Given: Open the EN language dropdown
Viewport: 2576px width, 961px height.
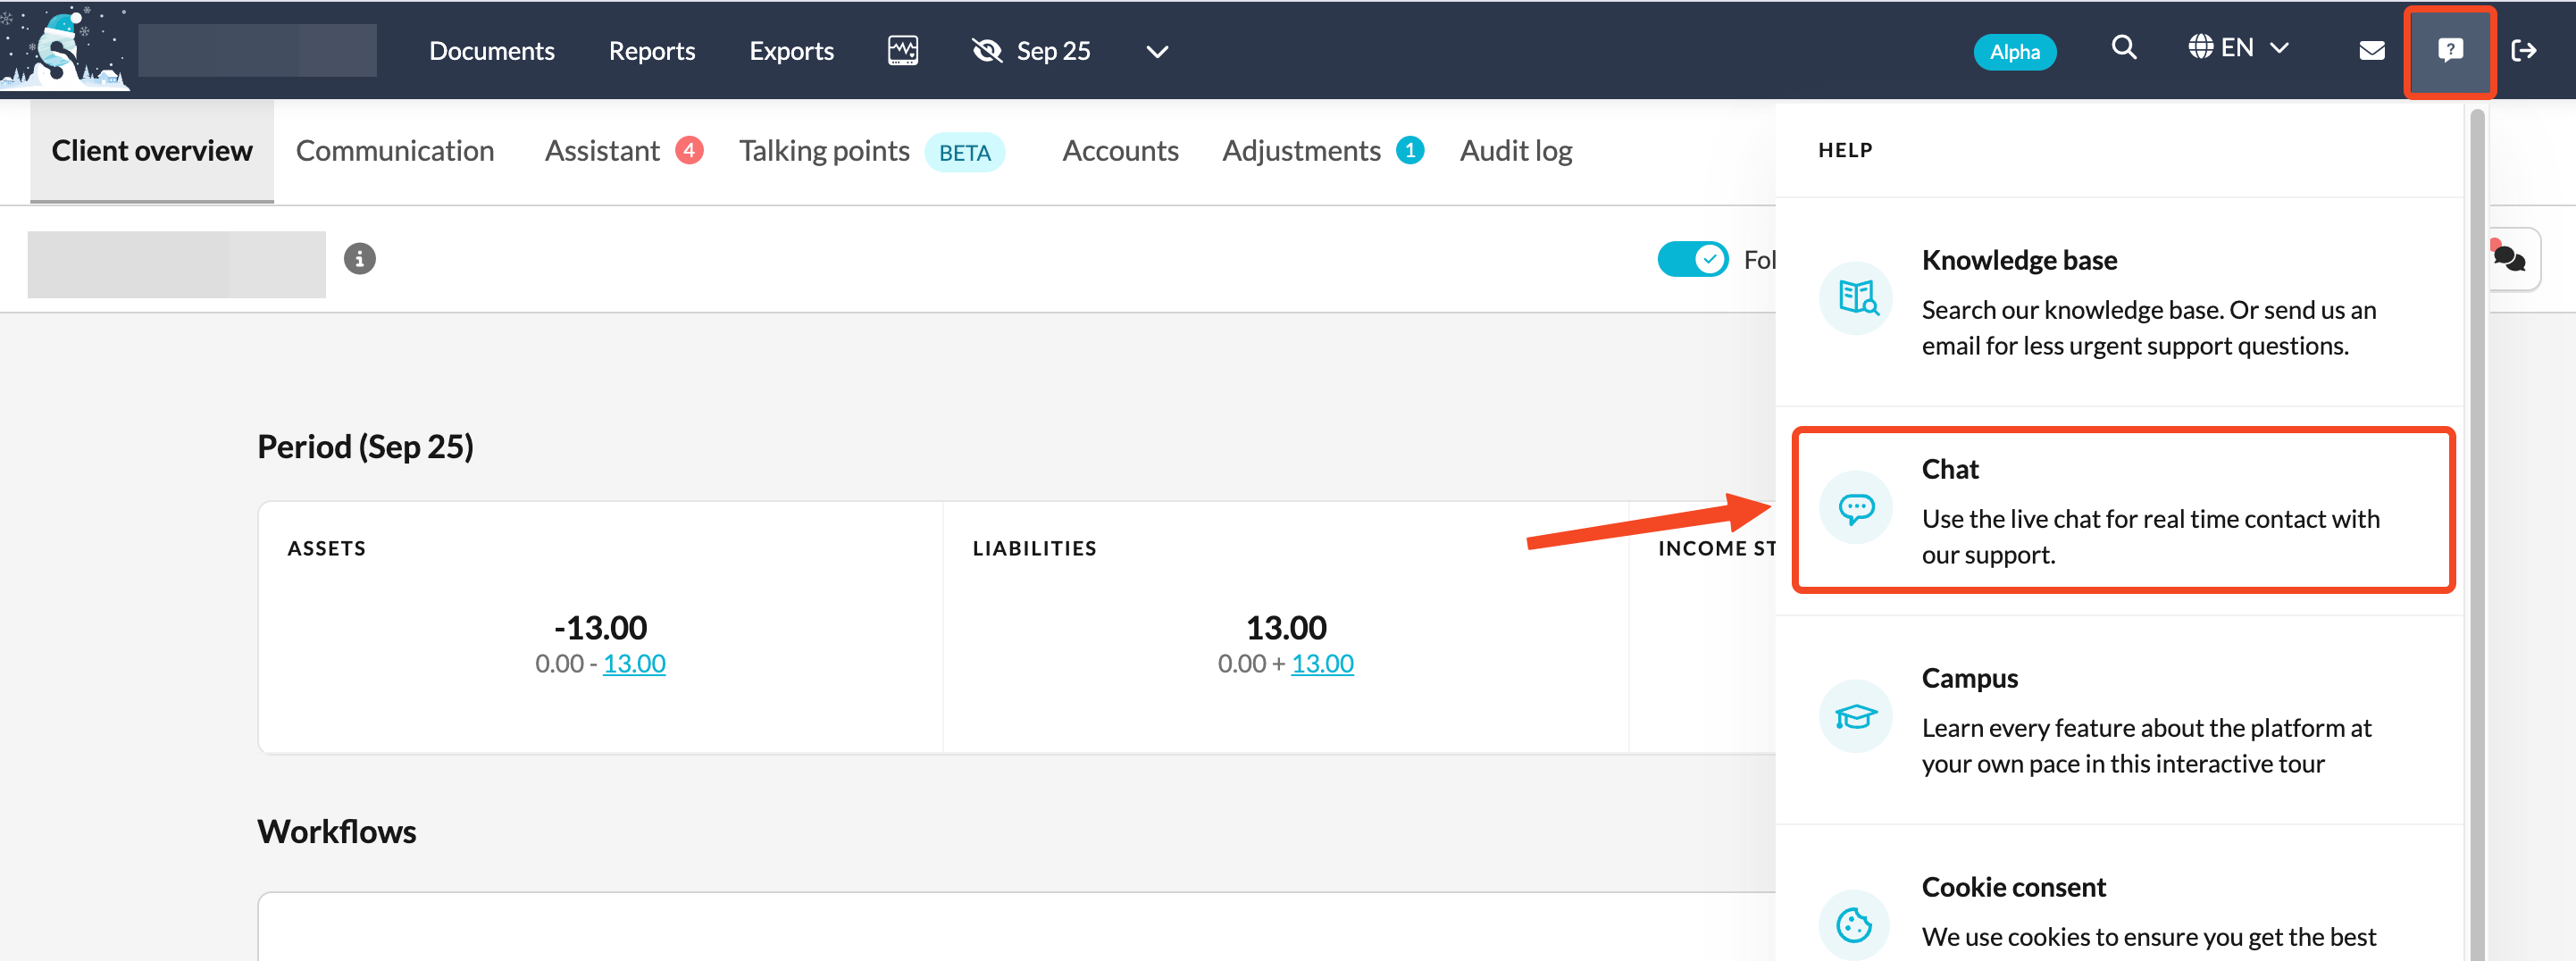Looking at the screenshot, I should pos(2238,48).
